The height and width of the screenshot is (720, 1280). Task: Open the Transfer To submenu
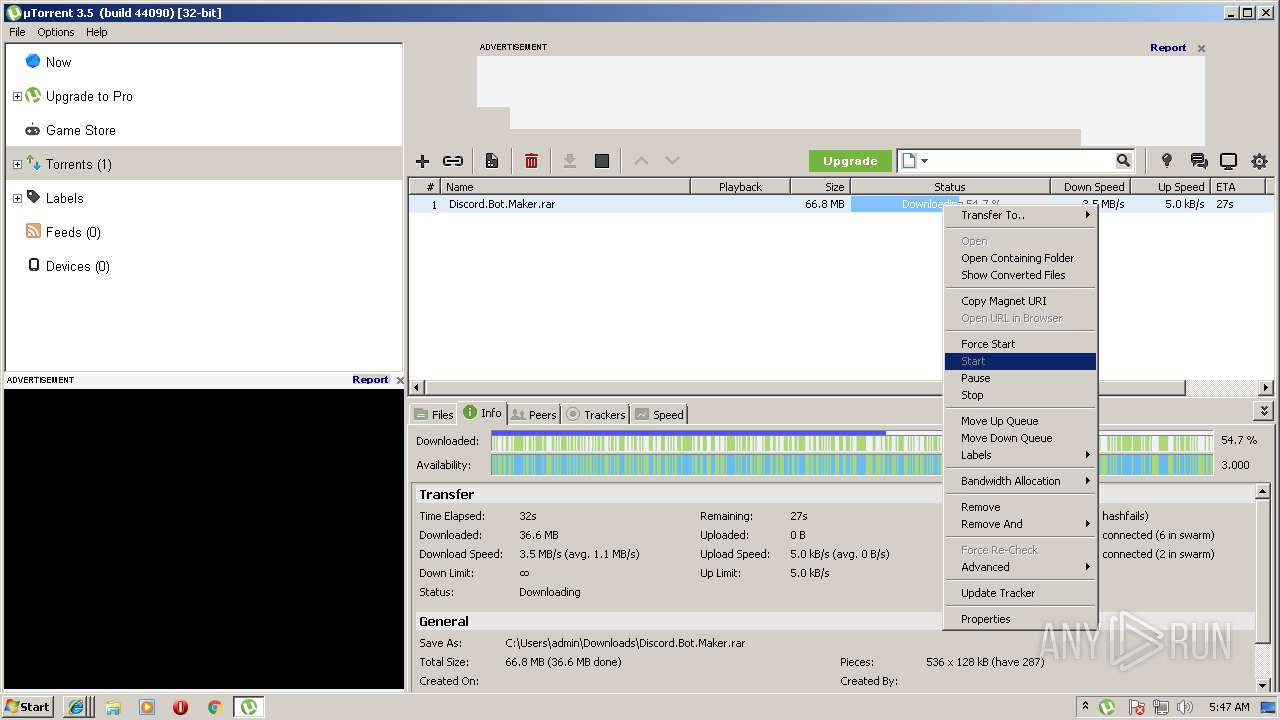click(1020, 215)
